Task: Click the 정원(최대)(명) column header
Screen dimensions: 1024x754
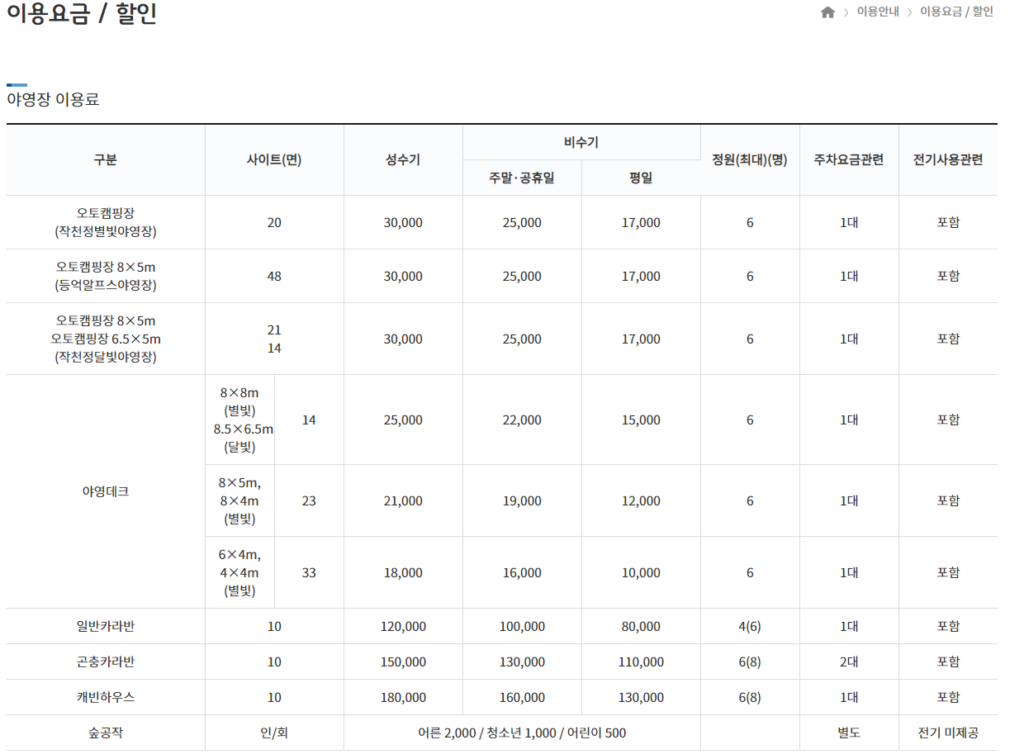Action: [x=749, y=160]
